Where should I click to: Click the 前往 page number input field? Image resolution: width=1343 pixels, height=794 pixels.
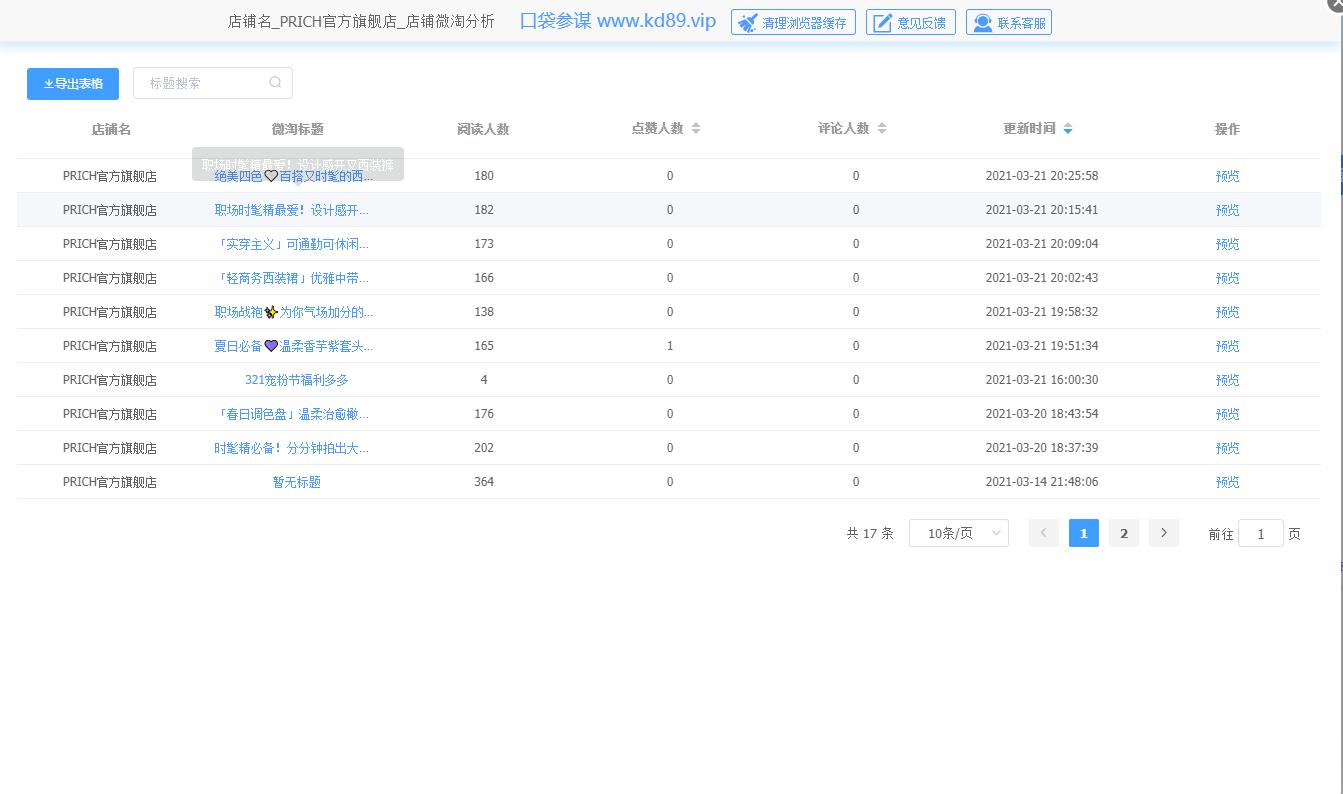click(x=1260, y=533)
